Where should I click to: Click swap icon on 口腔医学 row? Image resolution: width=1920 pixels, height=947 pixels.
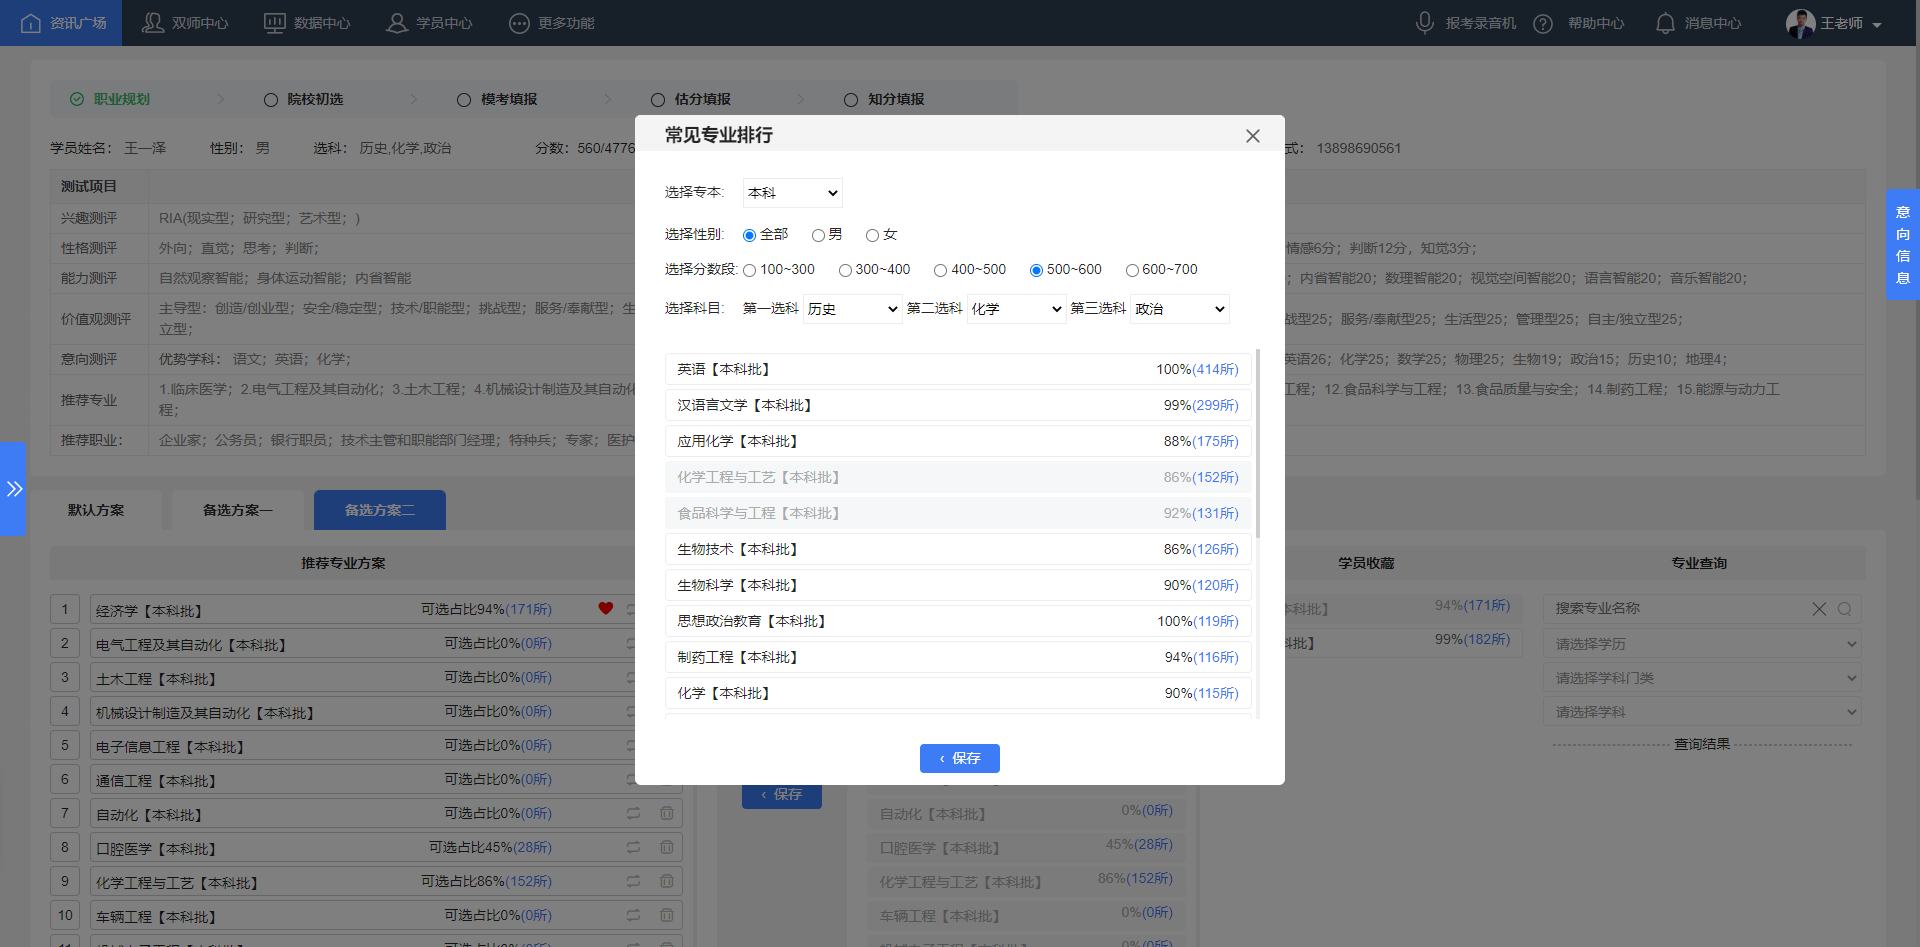[x=633, y=847]
